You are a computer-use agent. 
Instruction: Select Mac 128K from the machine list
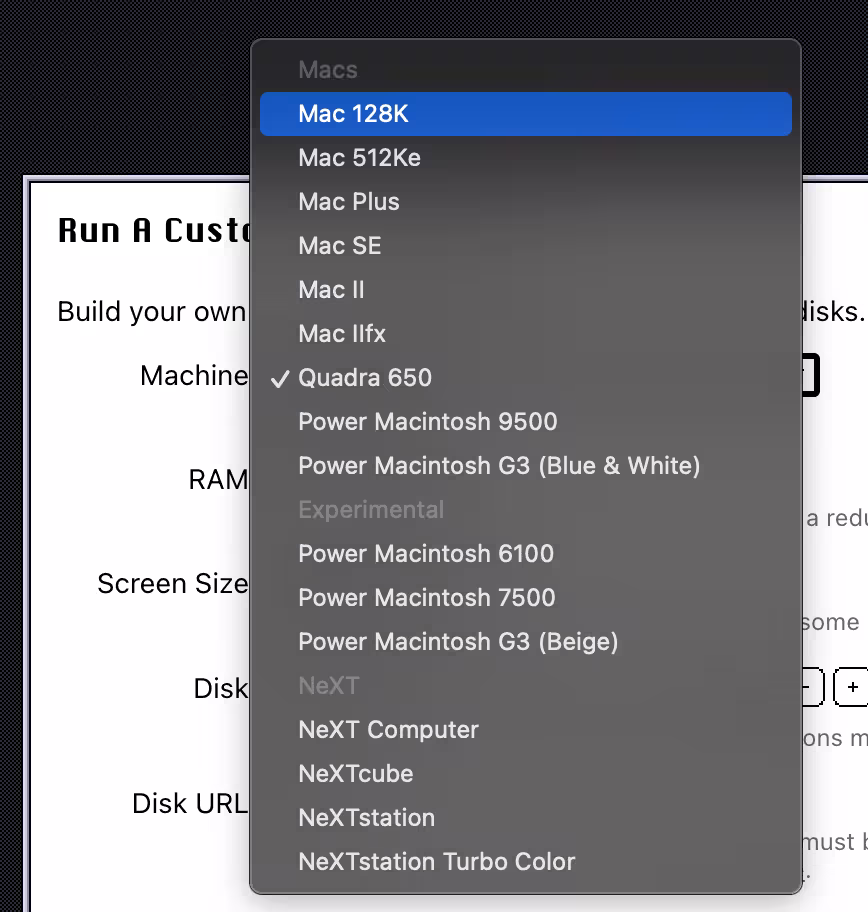pos(525,114)
